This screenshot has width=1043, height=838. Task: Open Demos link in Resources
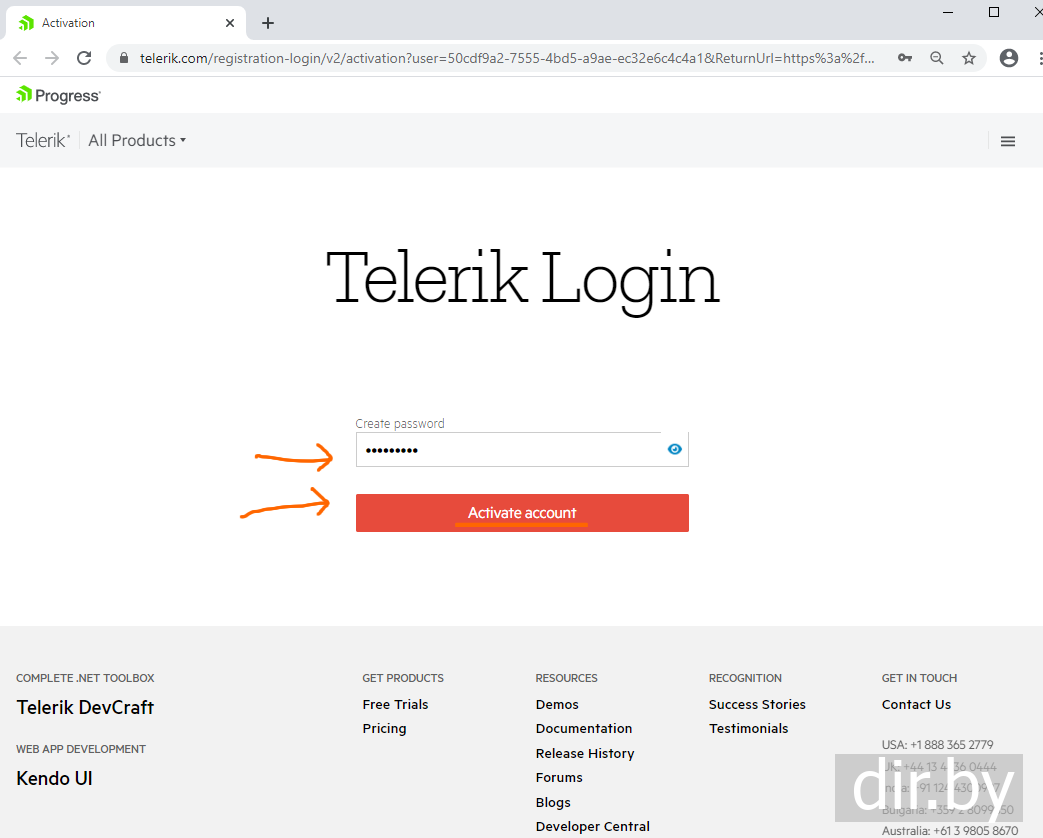(557, 704)
